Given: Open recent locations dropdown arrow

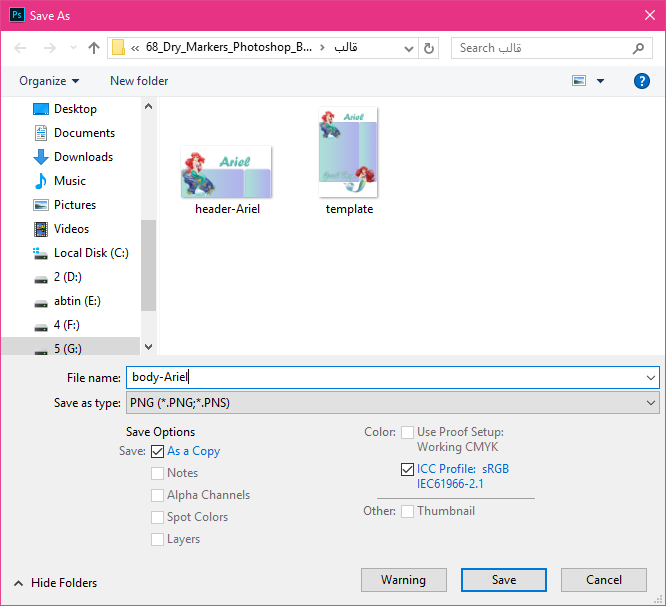Looking at the screenshot, I should point(73,48).
